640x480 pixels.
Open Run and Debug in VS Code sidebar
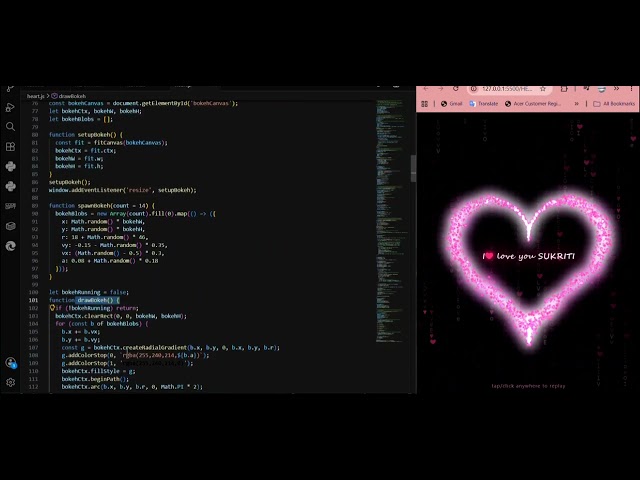coord(10,107)
